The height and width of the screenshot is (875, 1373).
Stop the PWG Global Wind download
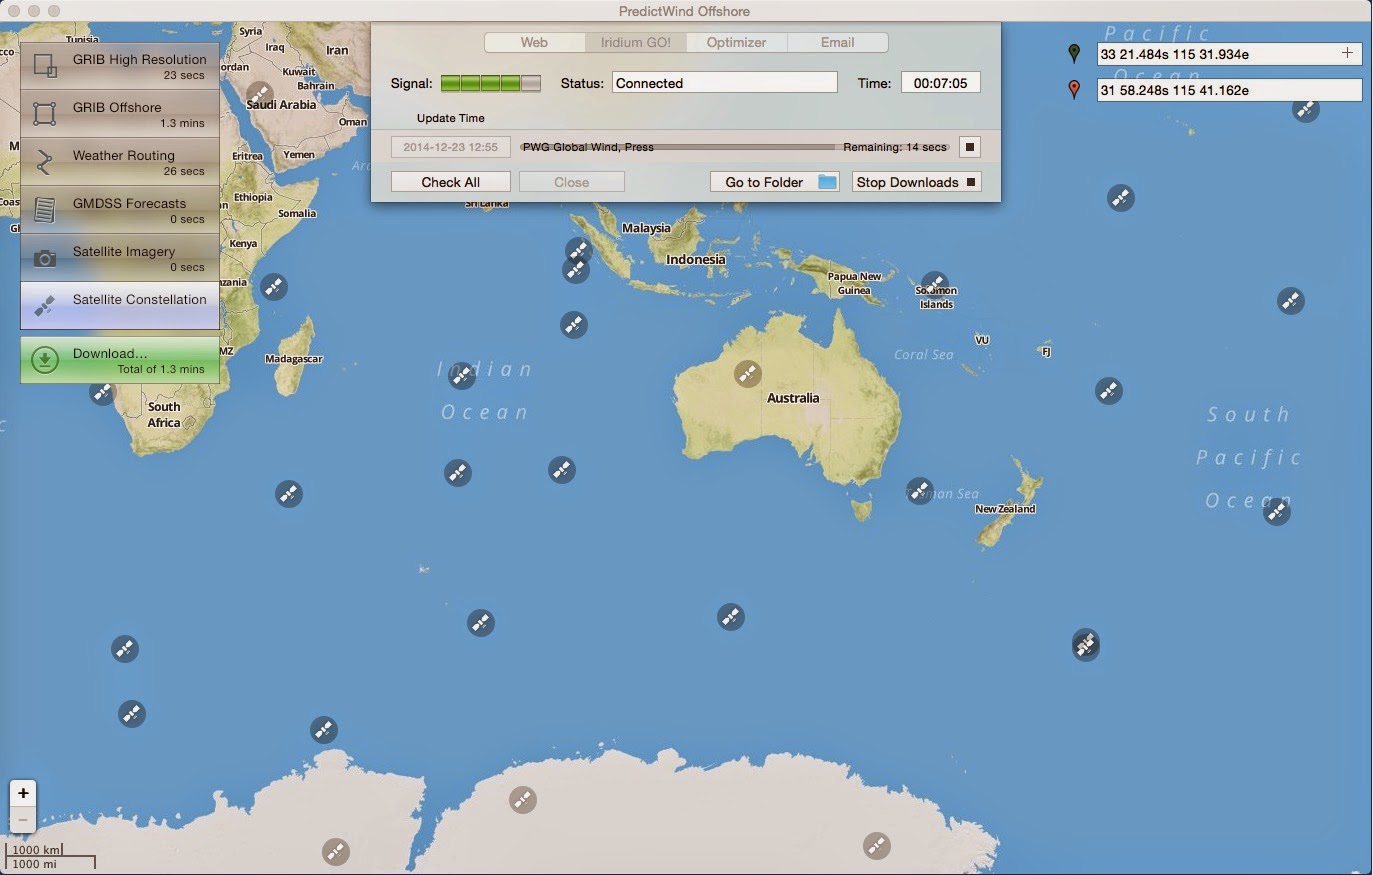(970, 147)
